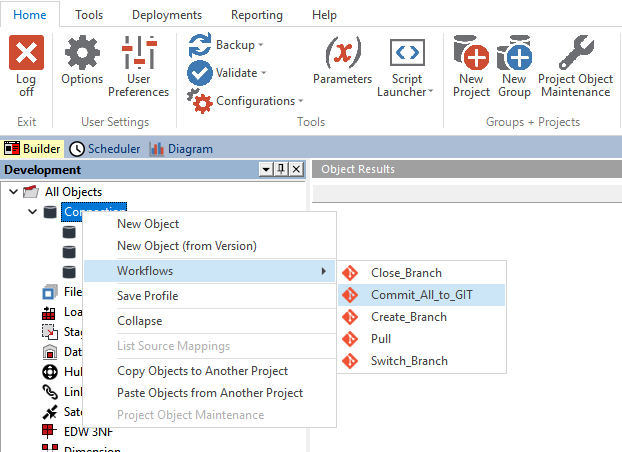Viewport: 622px width, 452px height.
Task: Click the New Project icon
Action: [471, 54]
